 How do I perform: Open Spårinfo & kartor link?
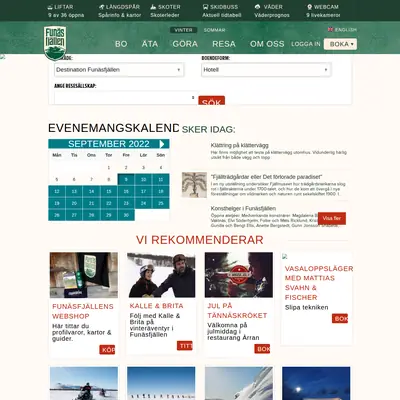(120, 15)
